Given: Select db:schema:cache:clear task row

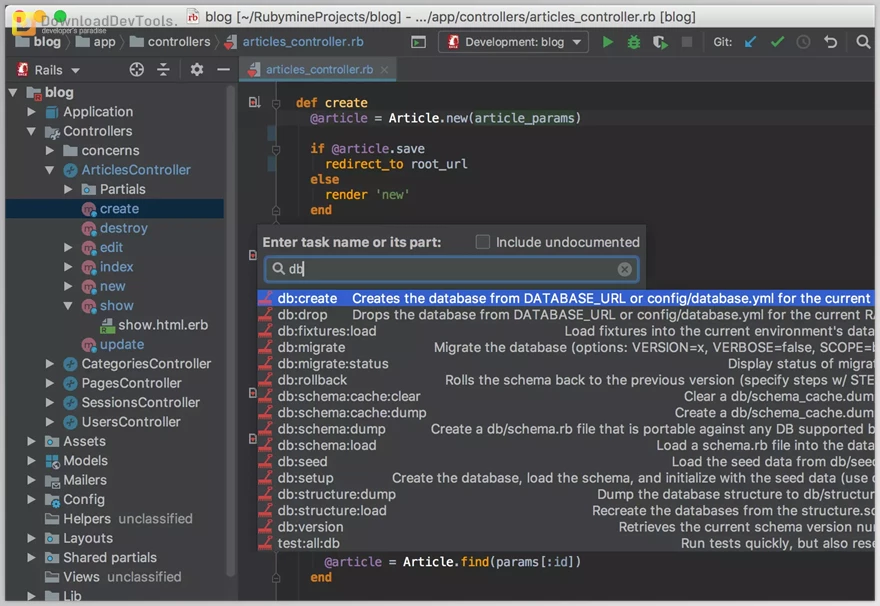Looking at the screenshot, I should [566, 396].
